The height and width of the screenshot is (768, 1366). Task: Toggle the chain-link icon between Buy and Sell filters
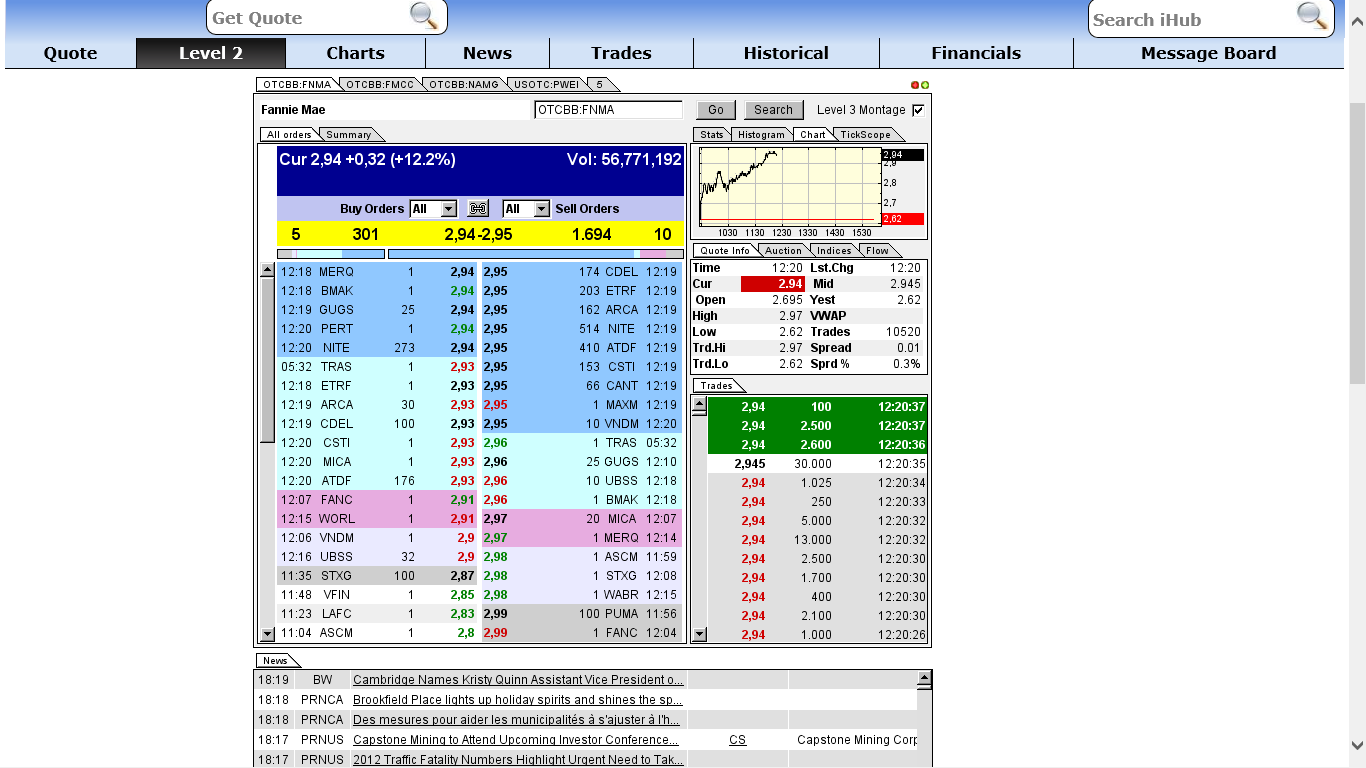478,208
